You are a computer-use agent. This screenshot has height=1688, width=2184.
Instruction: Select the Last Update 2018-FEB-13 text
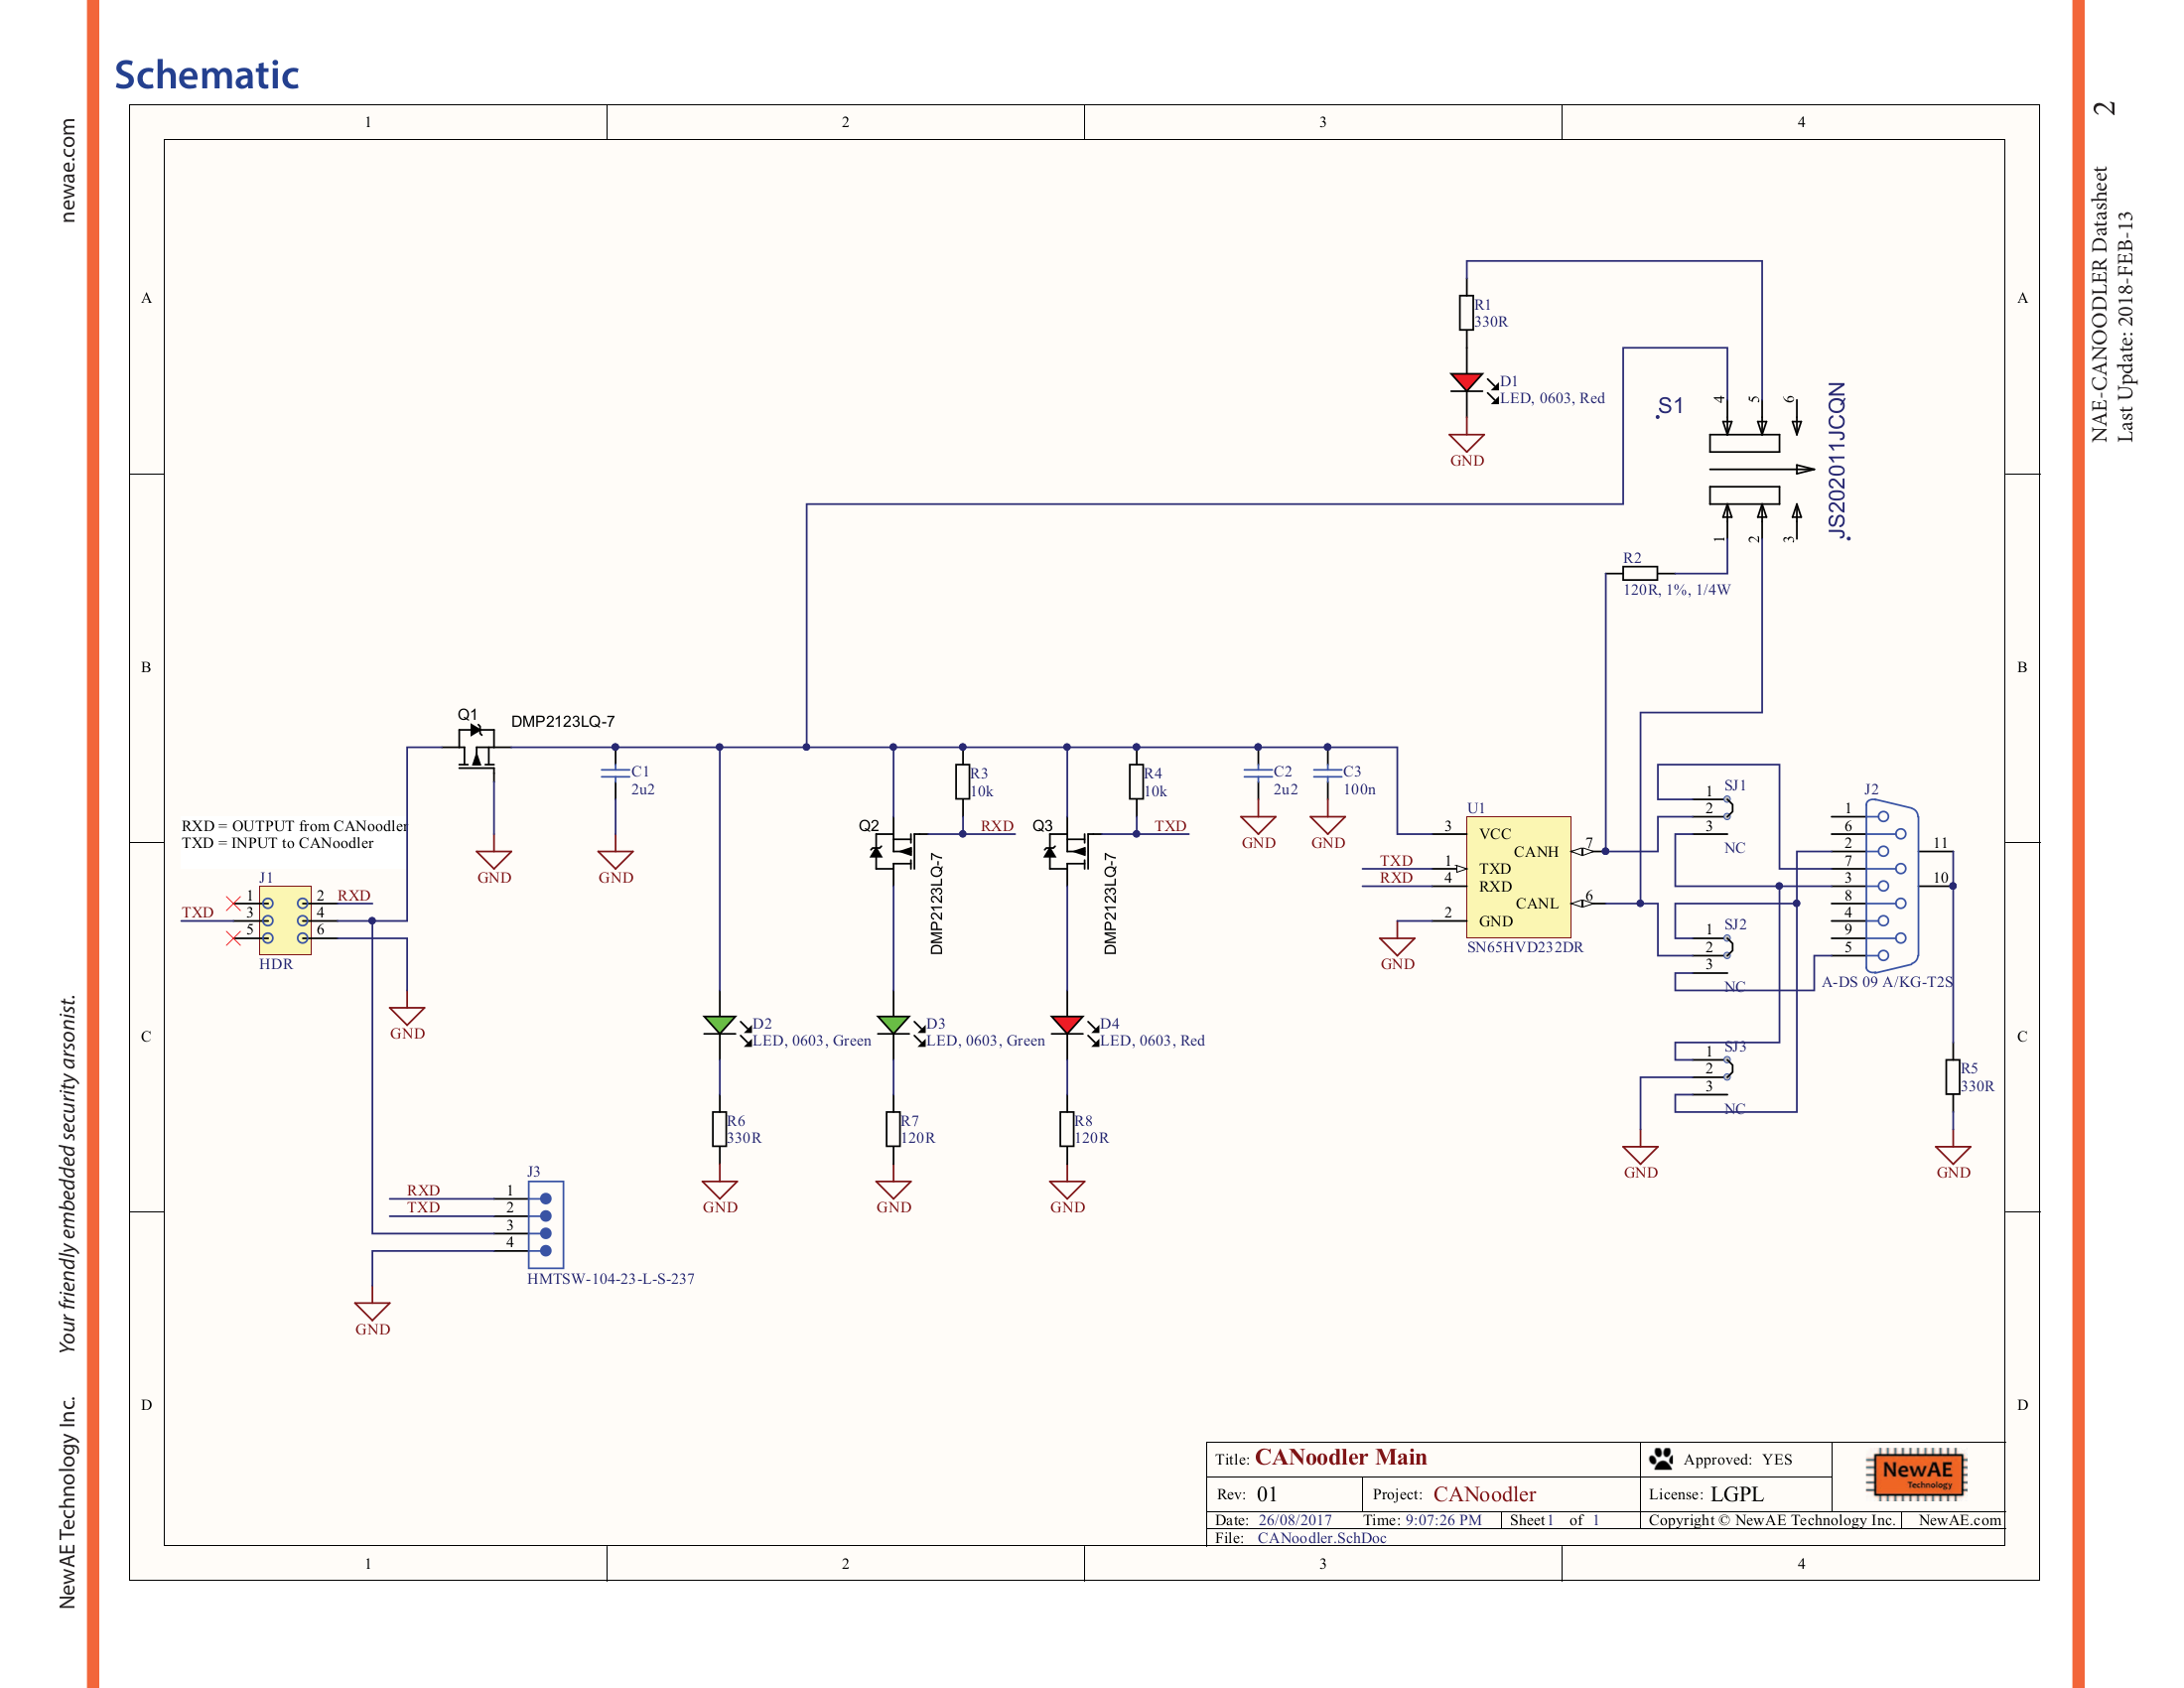click(x=2125, y=326)
